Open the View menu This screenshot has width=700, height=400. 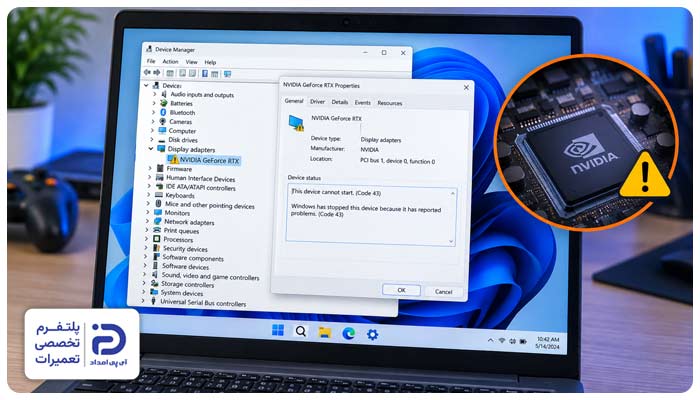(x=192, y=62)
